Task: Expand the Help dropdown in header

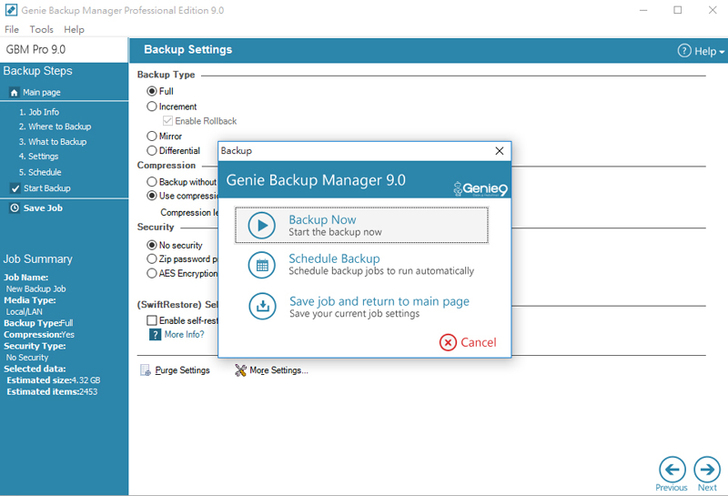Action: click(698, 51)
